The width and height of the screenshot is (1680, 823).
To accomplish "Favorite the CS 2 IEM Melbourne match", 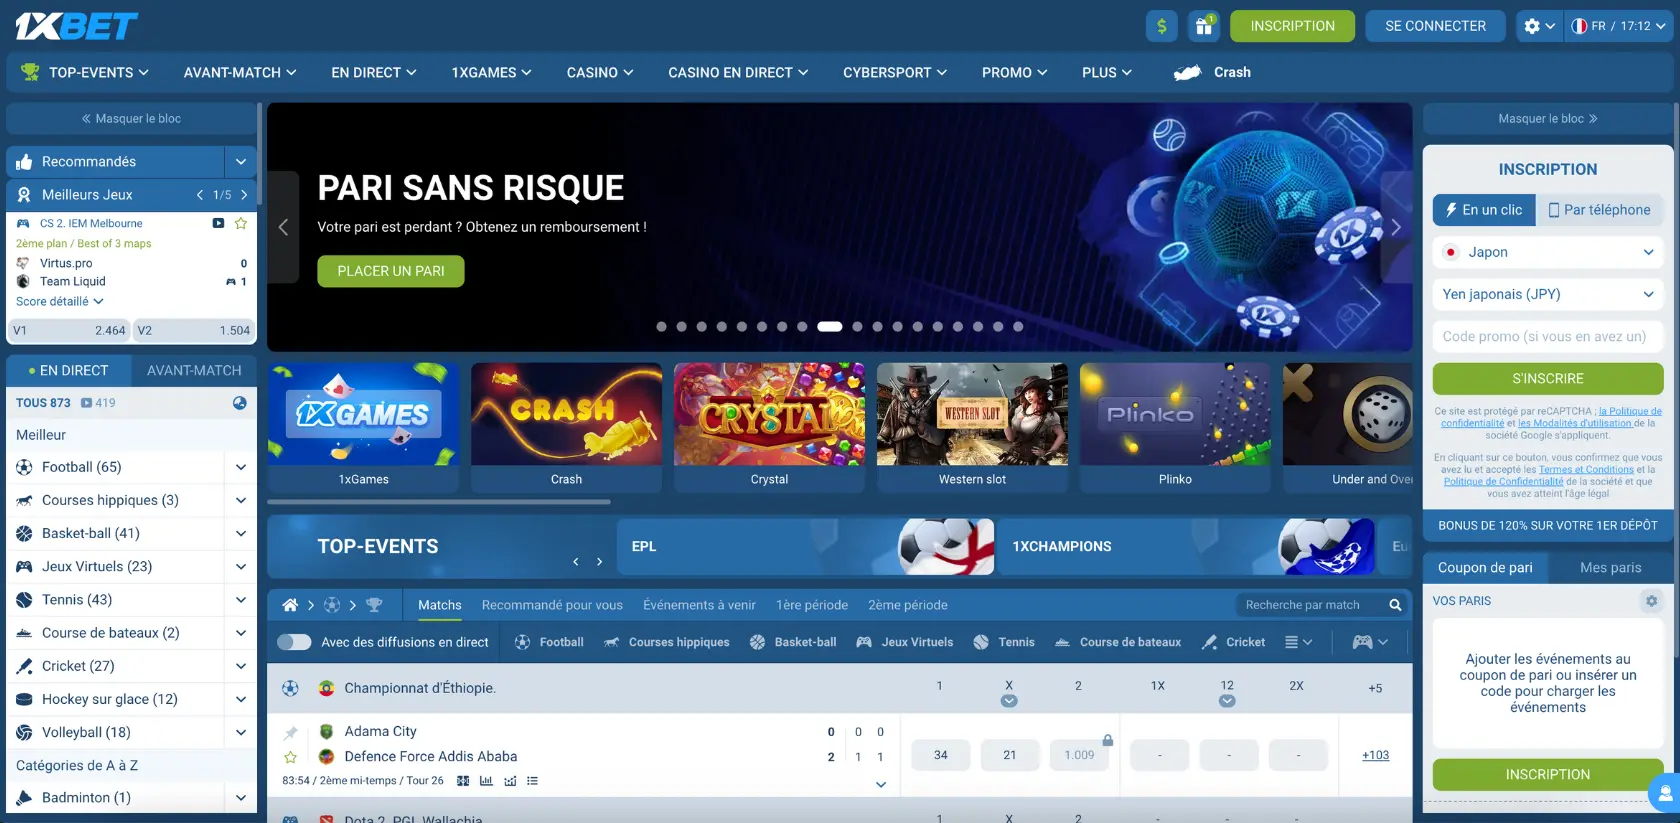I will coord(241,223).
